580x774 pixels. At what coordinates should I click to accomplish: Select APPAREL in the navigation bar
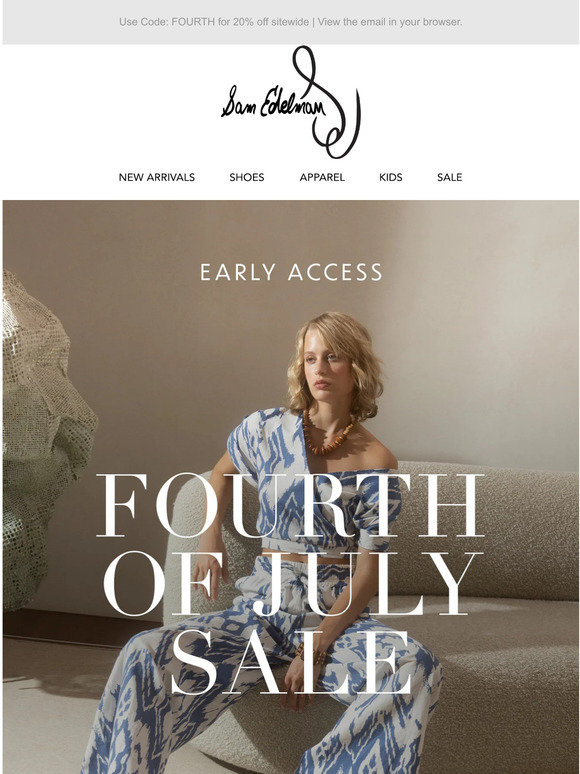(322, 177)
